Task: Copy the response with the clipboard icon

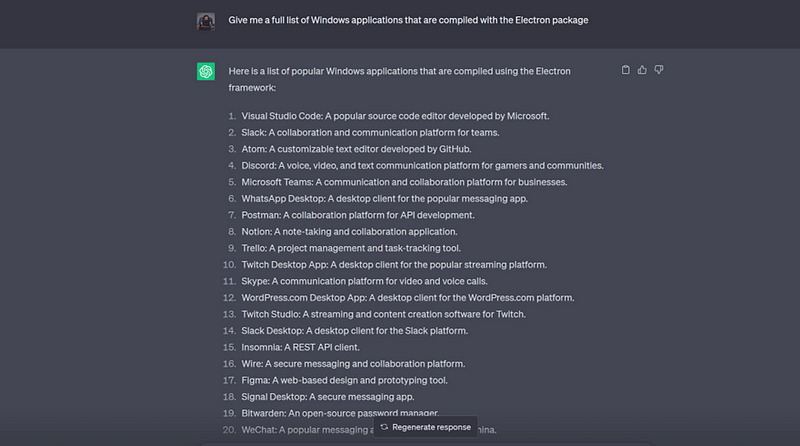Action: (626, 70)
